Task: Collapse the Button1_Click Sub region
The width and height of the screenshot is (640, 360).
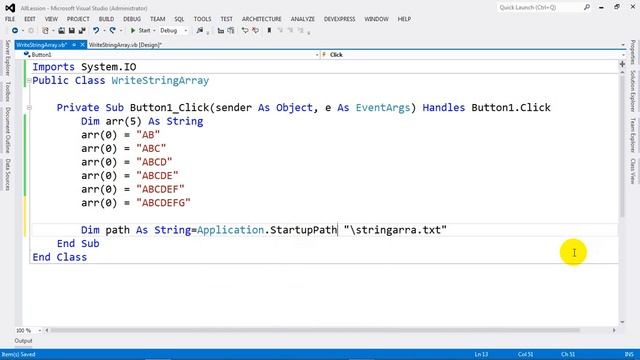Action: pyautogui.click(x=29, y=108)
